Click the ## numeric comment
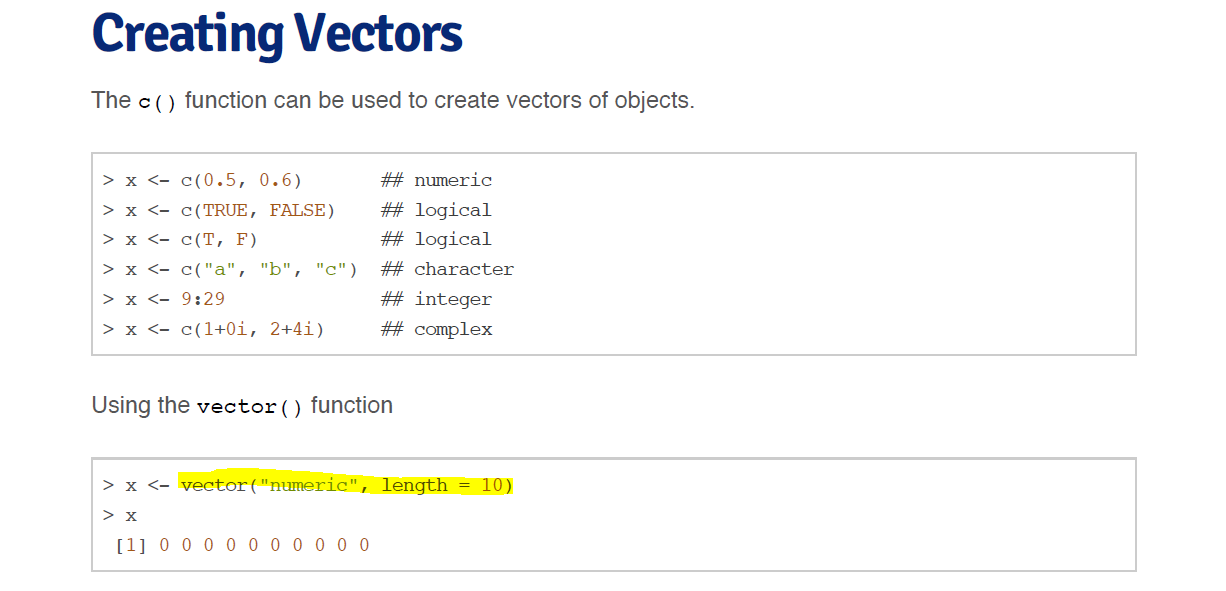 pyautogui.click(x=437, y=180)
